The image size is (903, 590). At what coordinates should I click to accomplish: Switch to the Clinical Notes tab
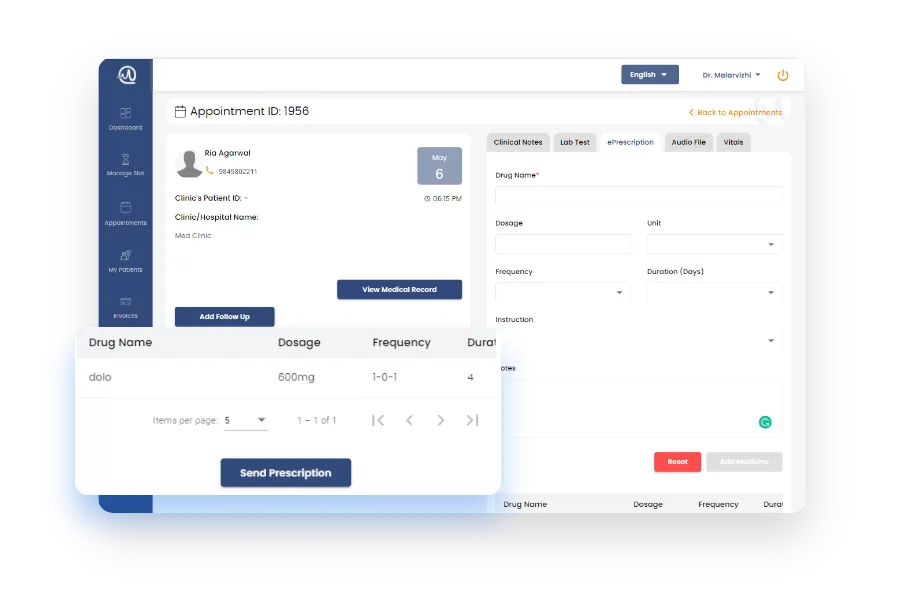518,142
